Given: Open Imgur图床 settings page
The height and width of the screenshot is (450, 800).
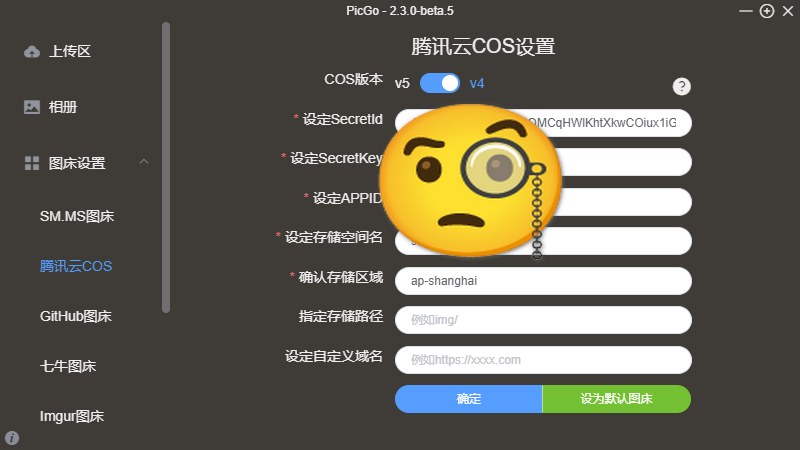Looking at the screenshot, I should coord(72,416).
